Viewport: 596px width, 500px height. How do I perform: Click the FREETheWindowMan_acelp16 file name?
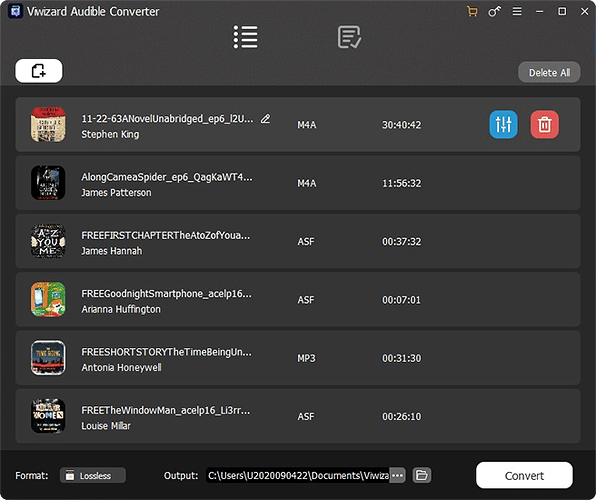tap(166, 410)
